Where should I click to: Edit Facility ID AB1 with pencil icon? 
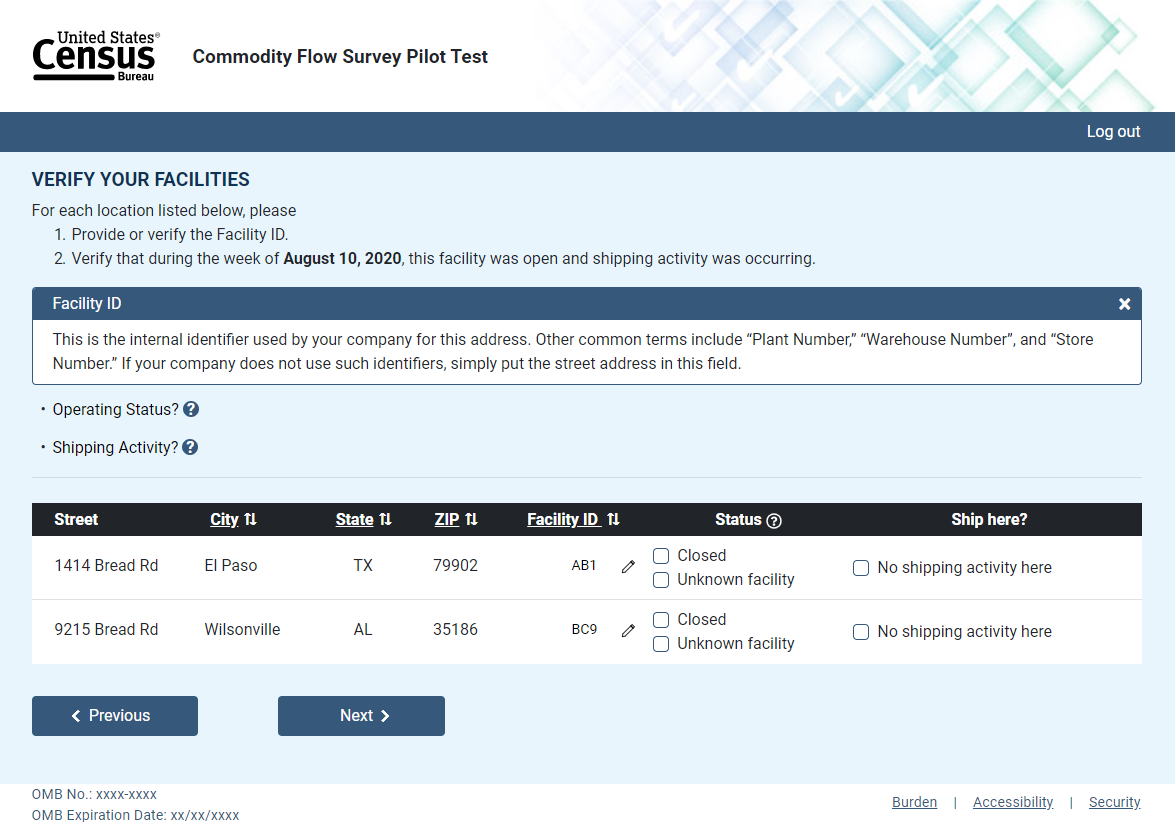[628, 567]
